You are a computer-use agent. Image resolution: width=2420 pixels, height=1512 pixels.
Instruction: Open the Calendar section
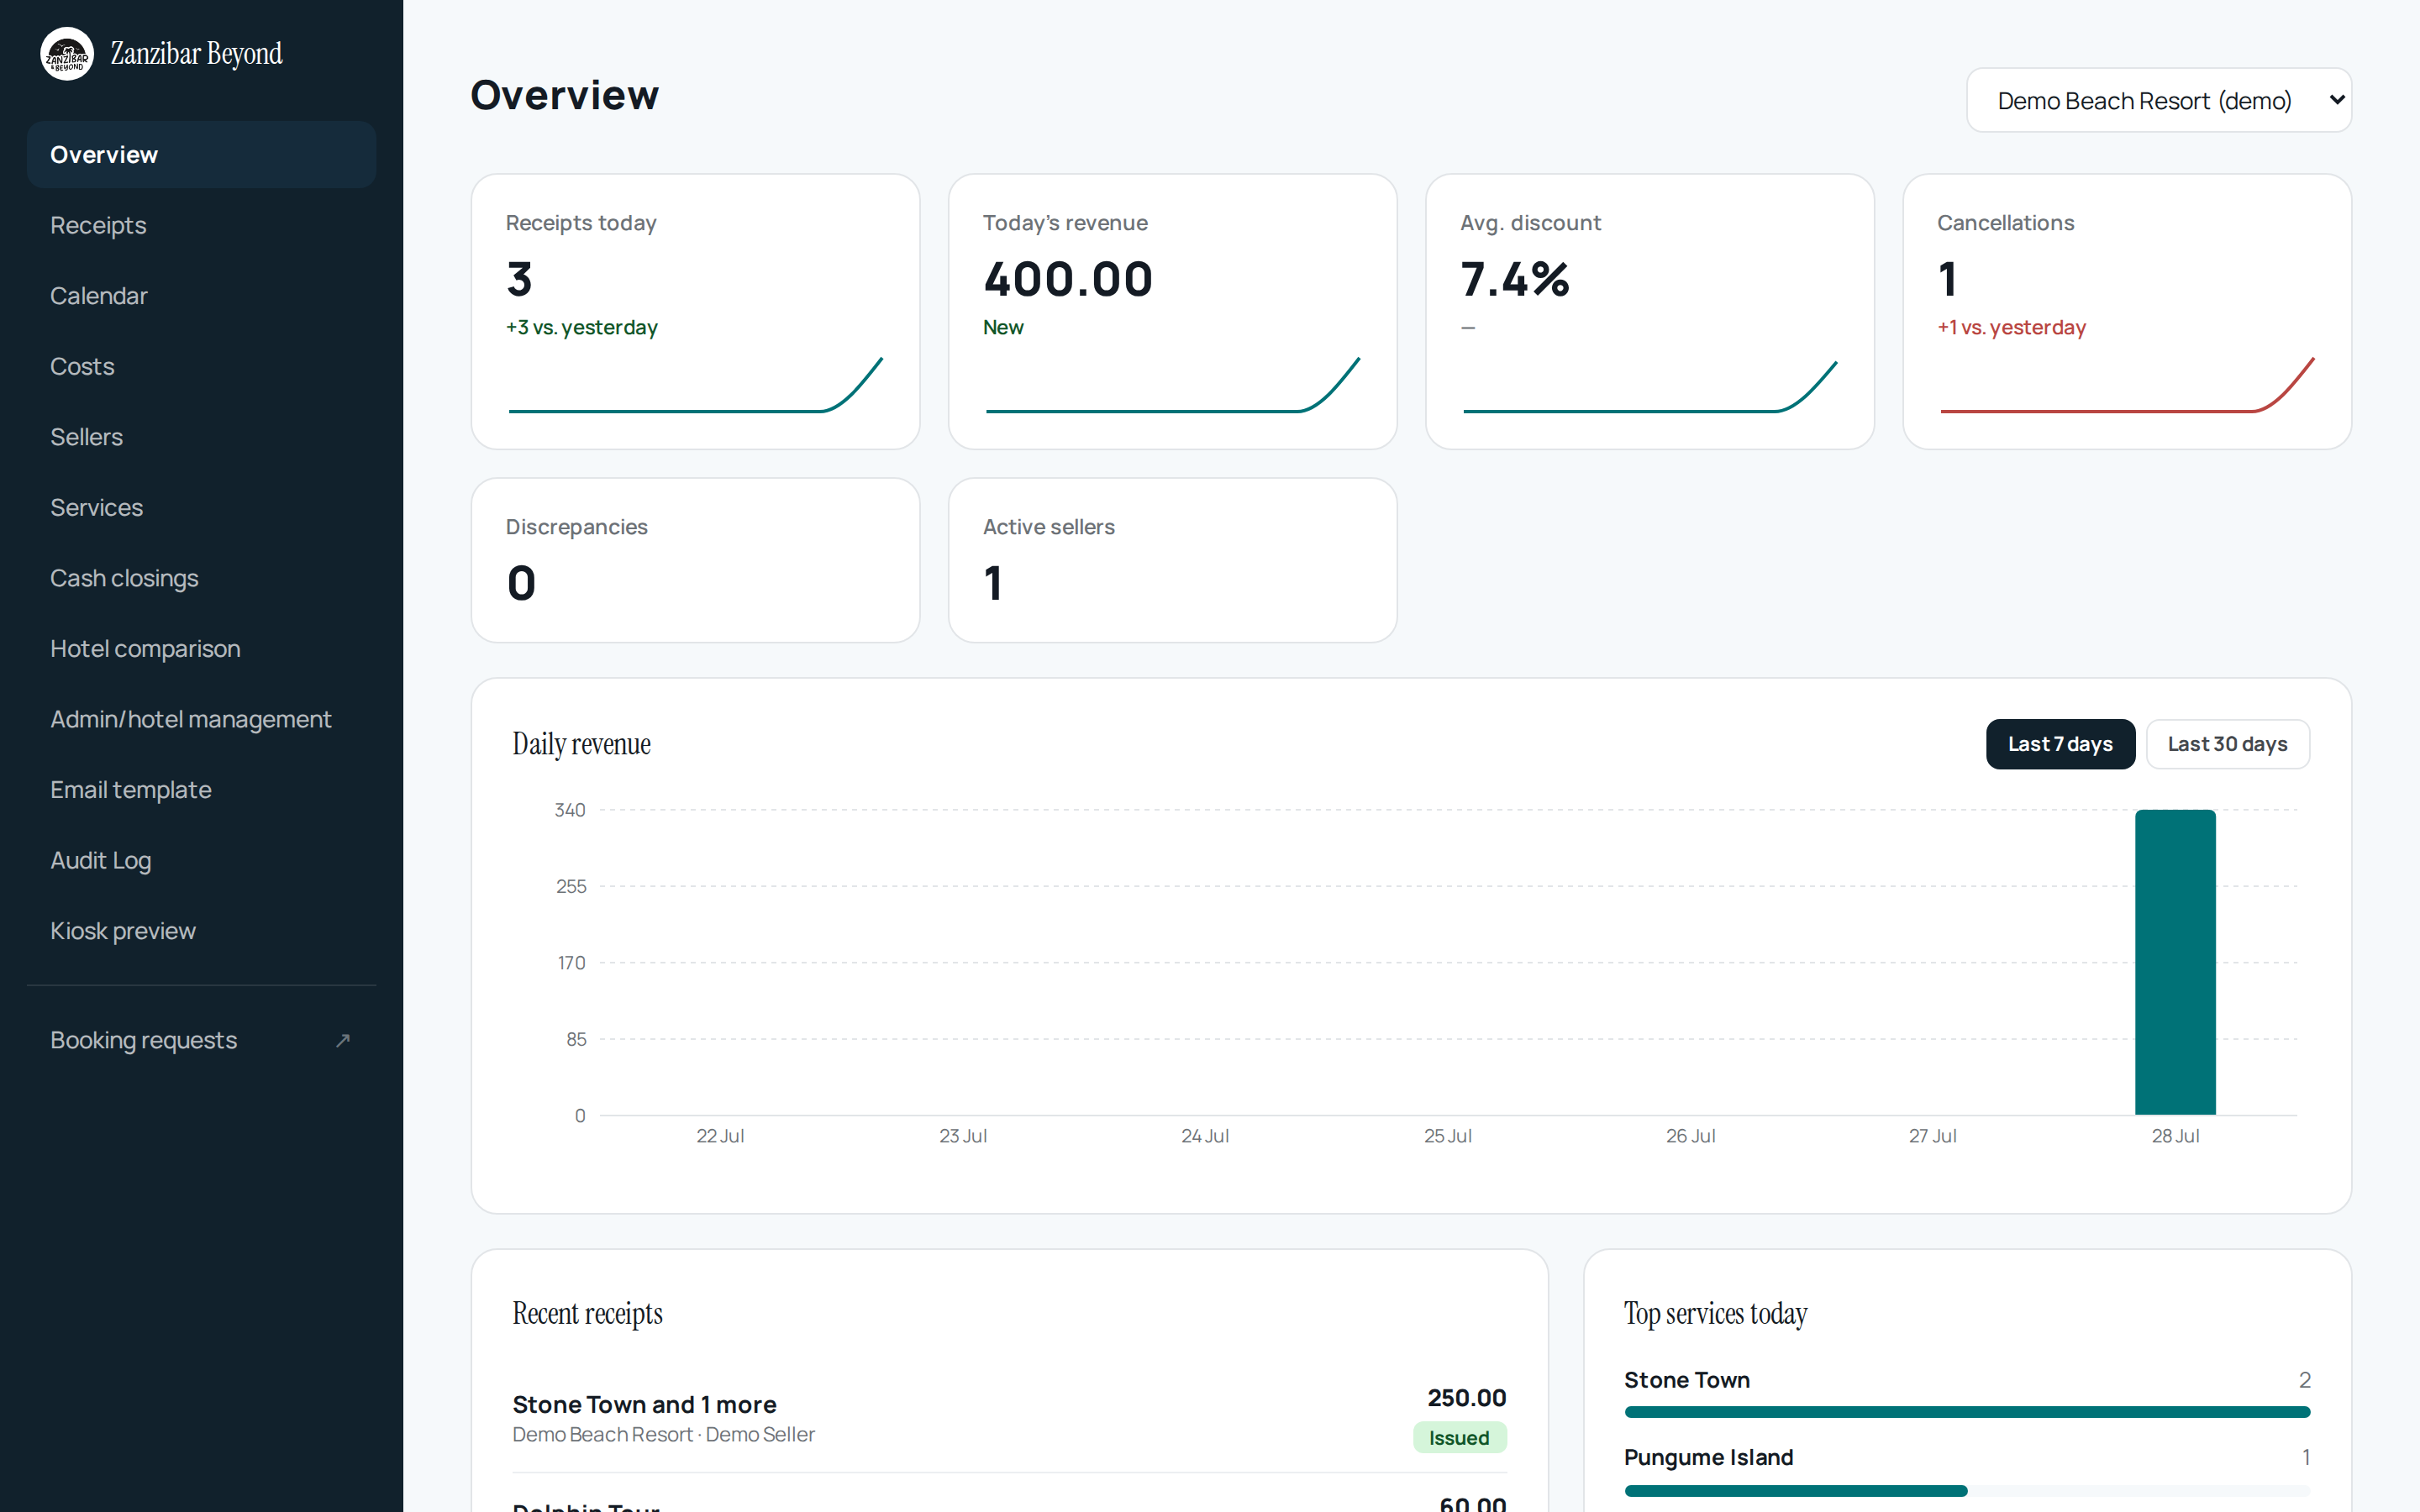[x=201, y=296]
